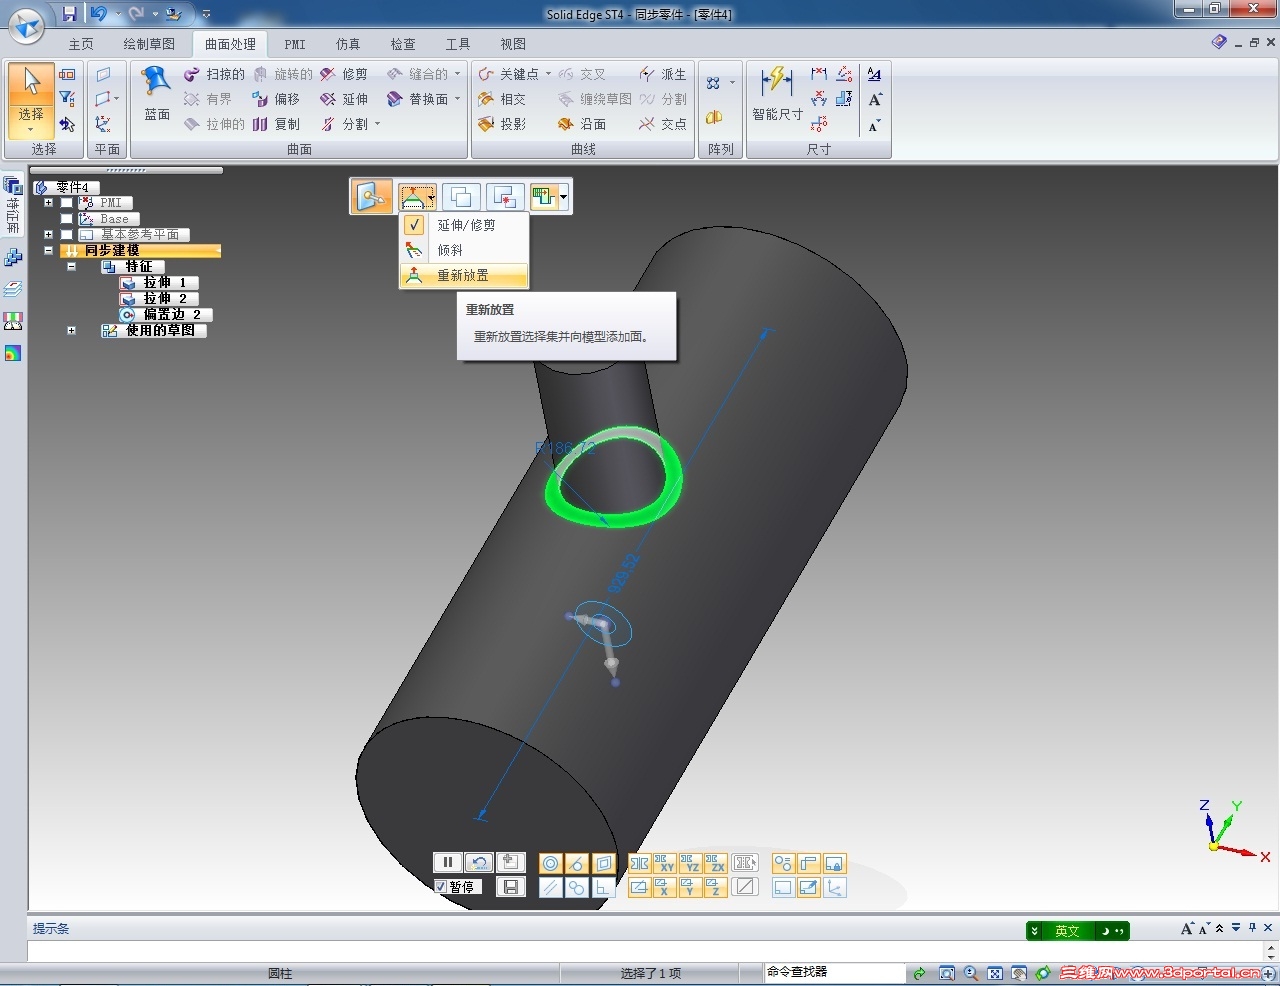Viewport: 1280px width, 986px height.
Task: Toggle the checked 延伸/修剪 option
Action: coord(463,225)
